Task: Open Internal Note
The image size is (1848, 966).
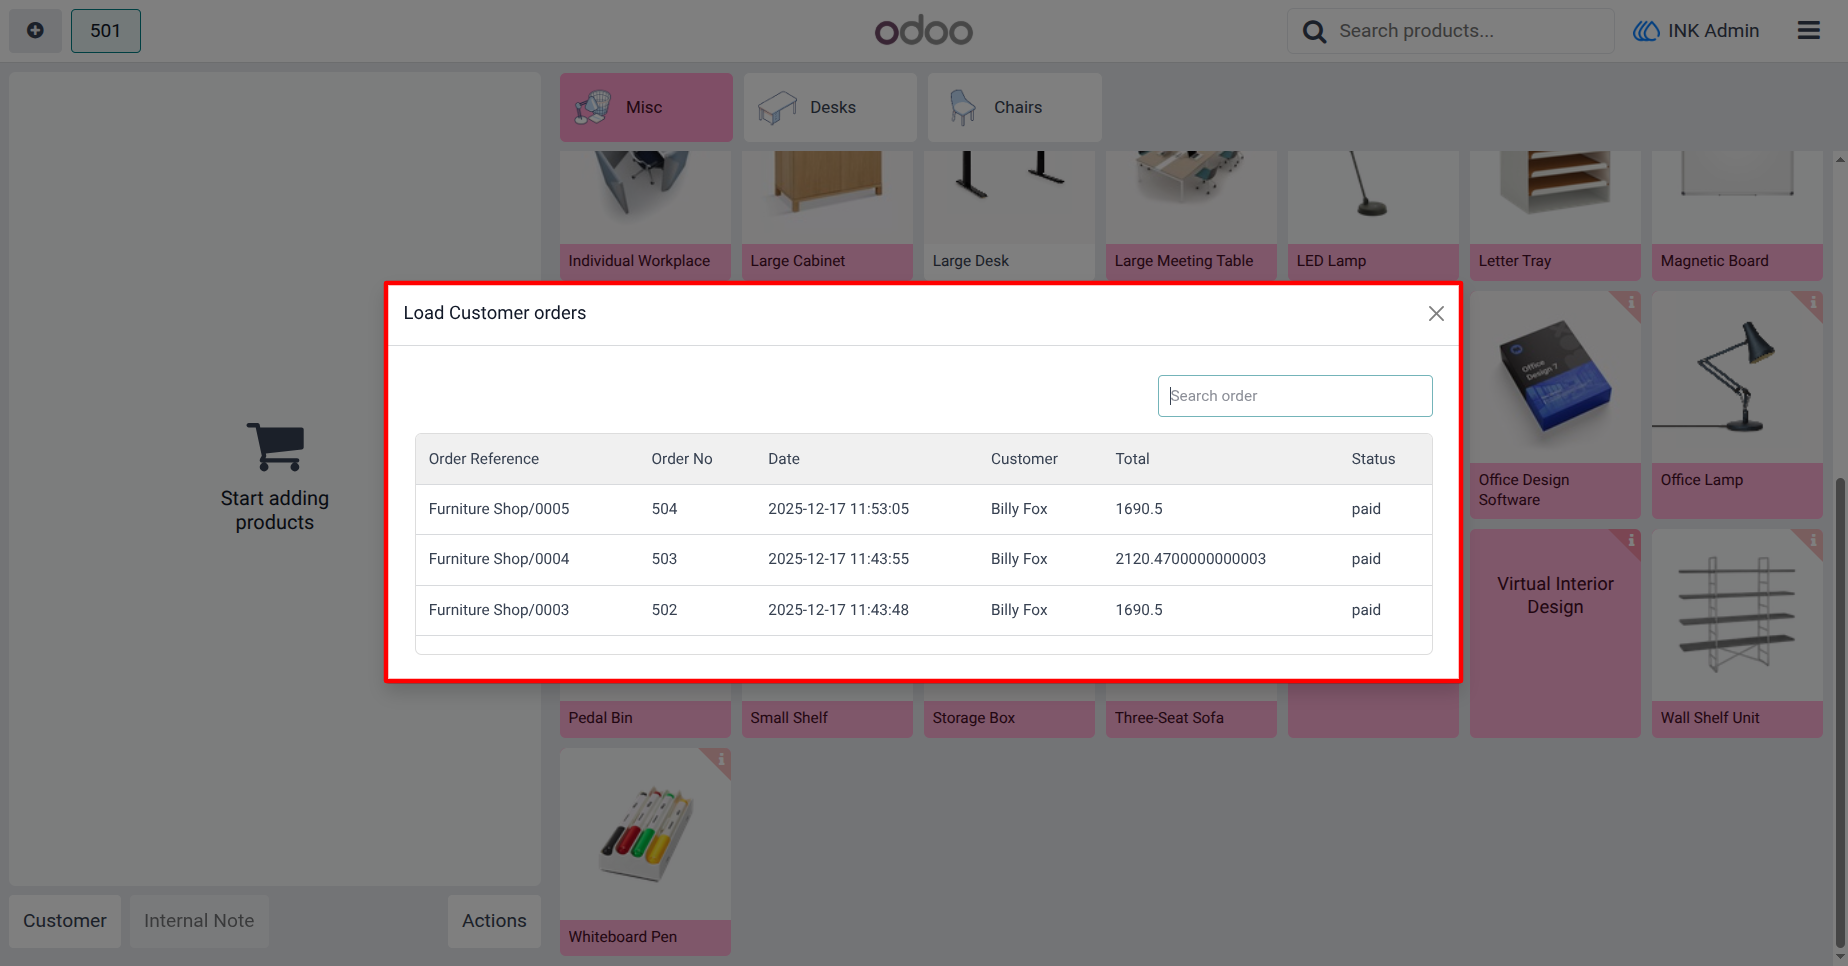Action: [x=199, y=921]
